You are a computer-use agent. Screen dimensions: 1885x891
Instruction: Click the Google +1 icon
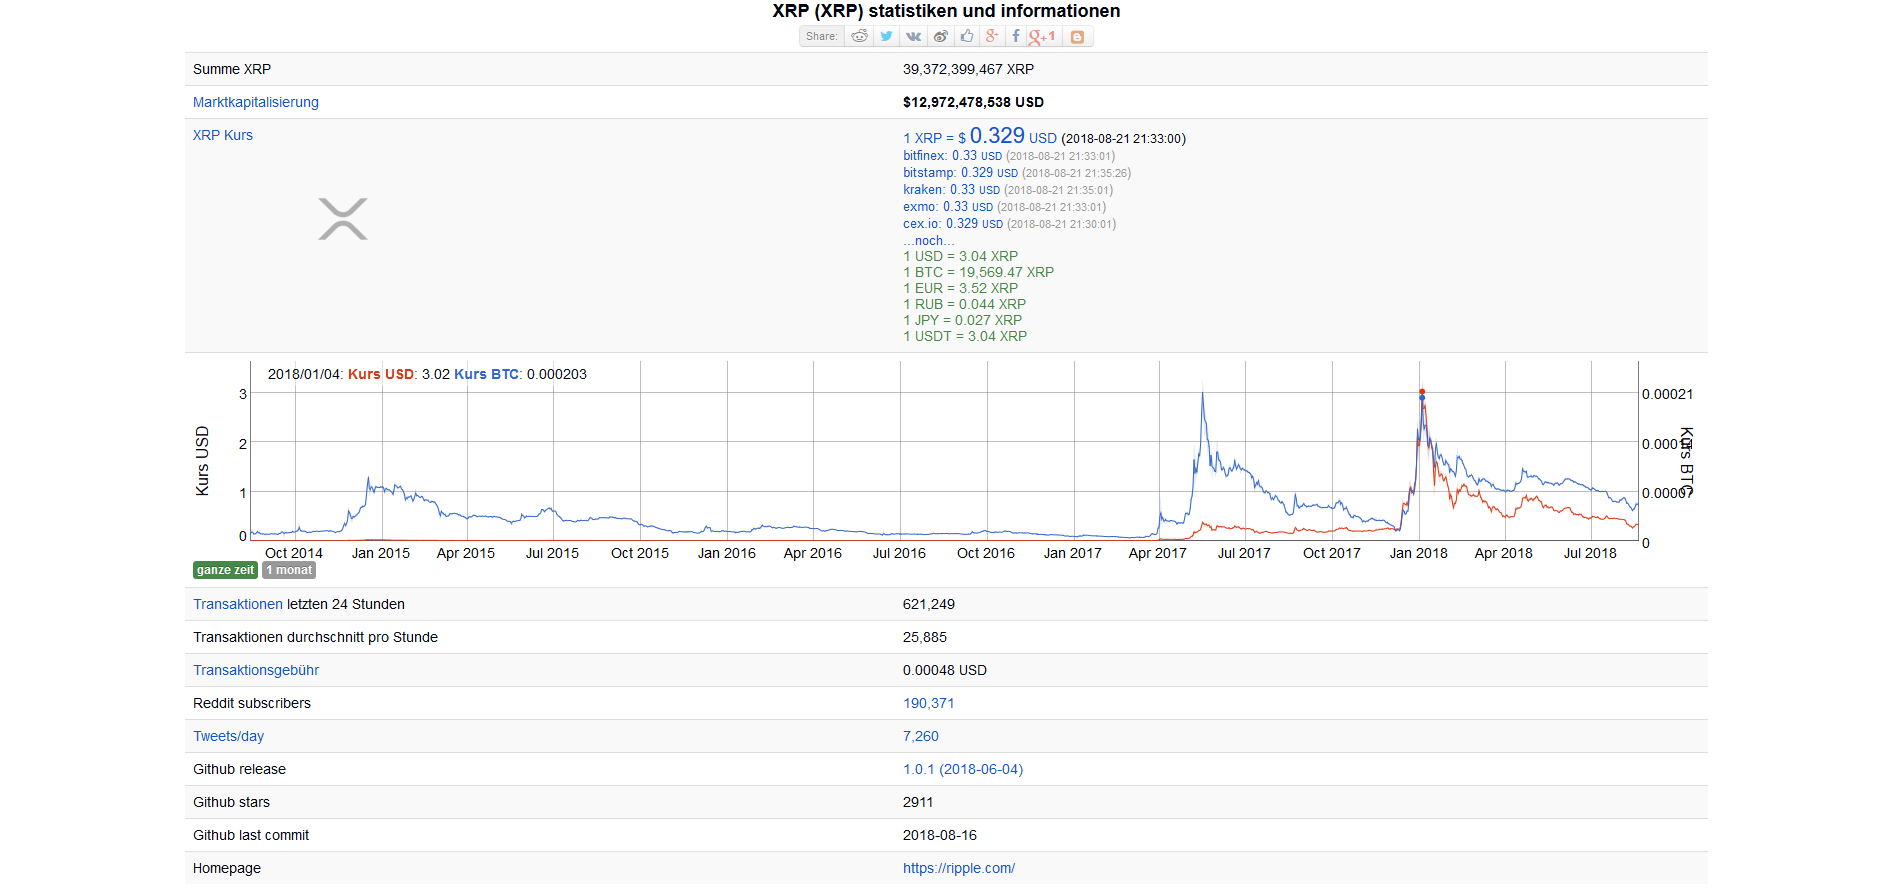tap(1042, 36)
